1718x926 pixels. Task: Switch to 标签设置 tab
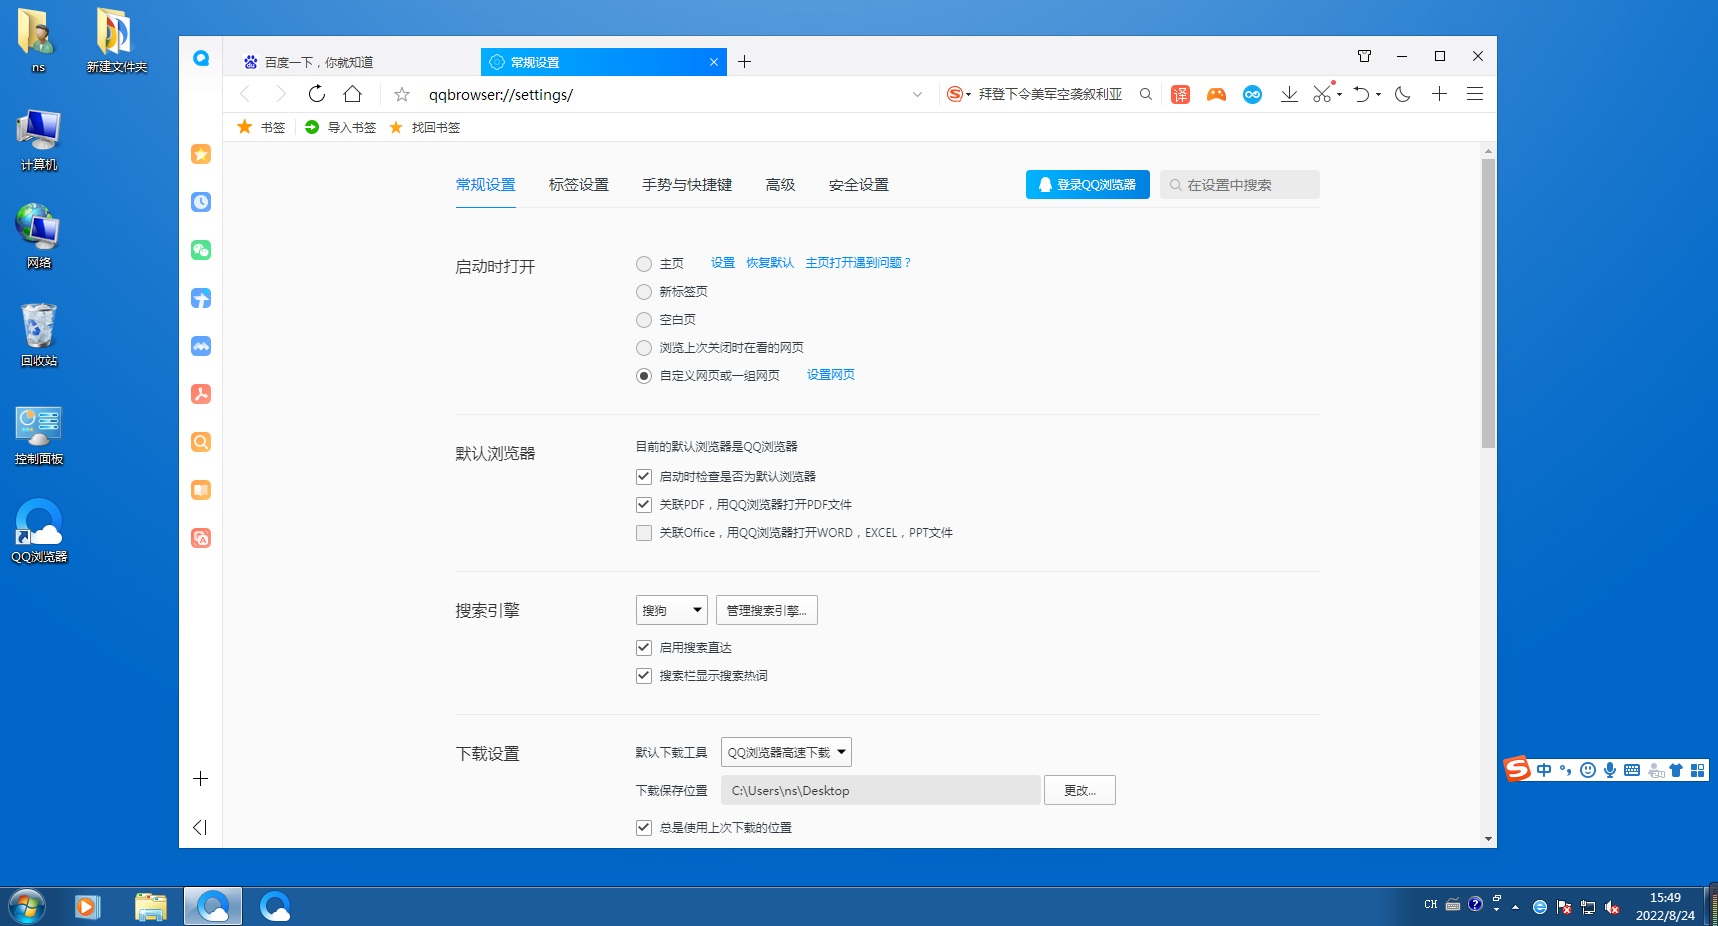click(579, 185)
